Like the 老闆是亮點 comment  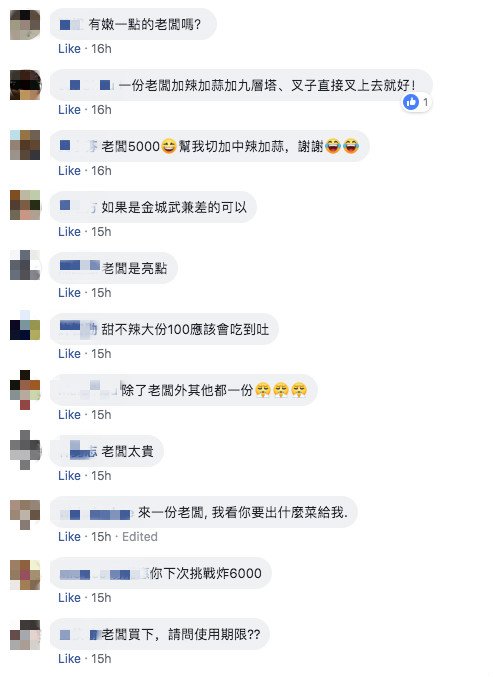(70, 293)
